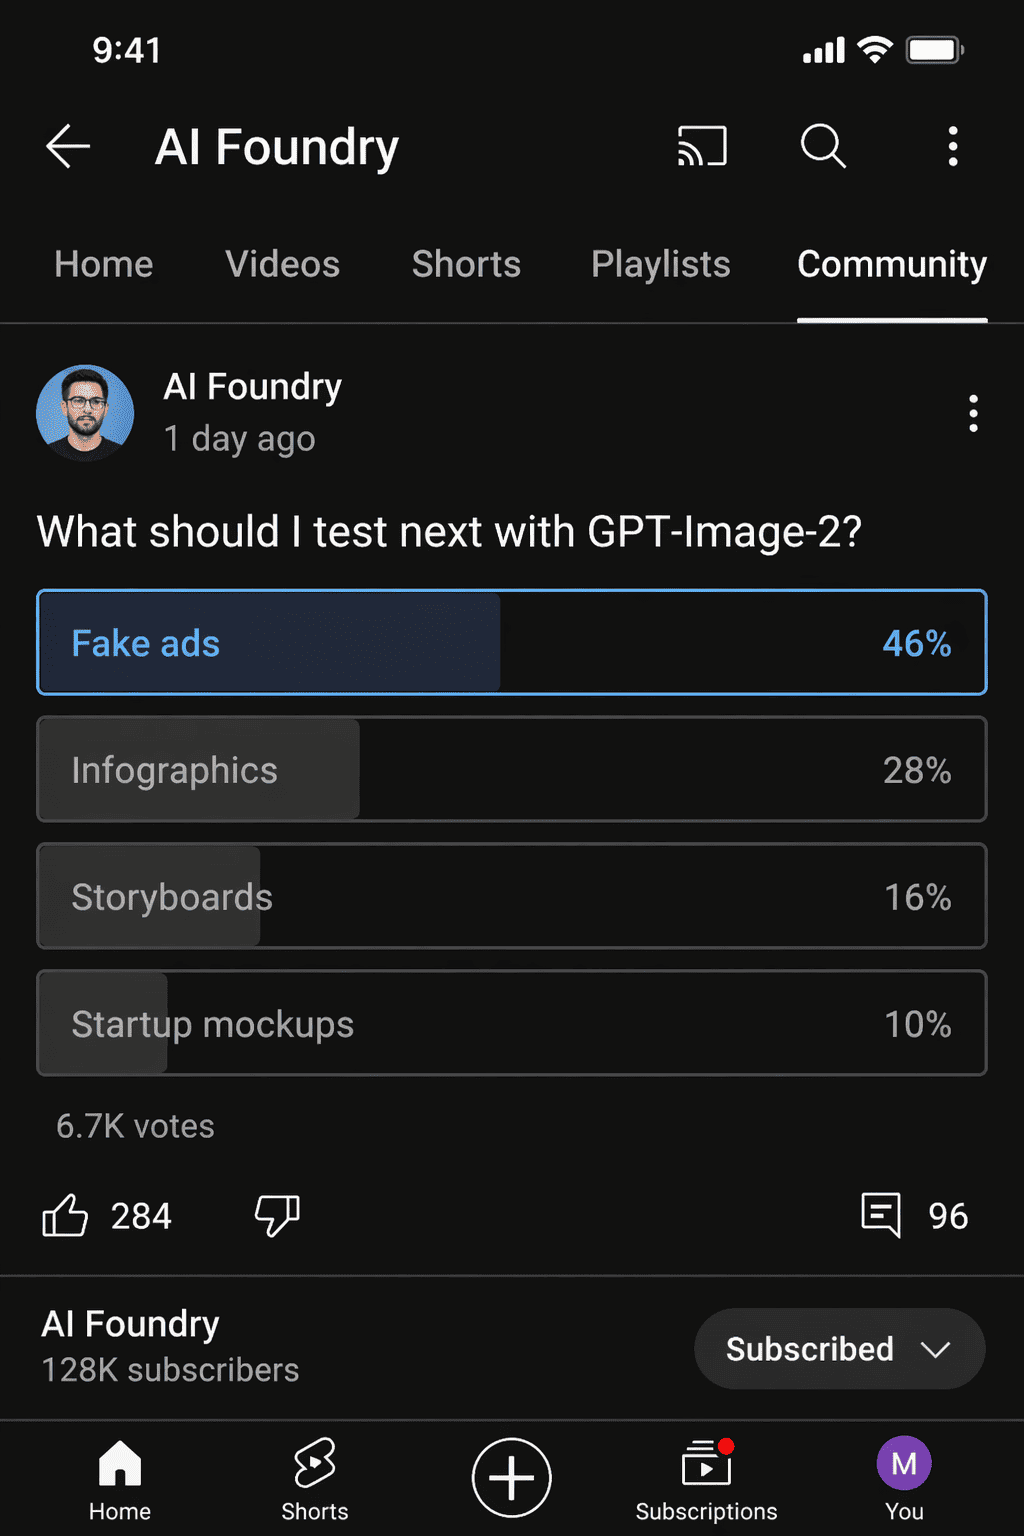Image resolution: width=1024 pixels, height=1536 pixels.
Task: Open channel search with the magnifier icon
Action: pyautogui.click(x=822, y=146)
